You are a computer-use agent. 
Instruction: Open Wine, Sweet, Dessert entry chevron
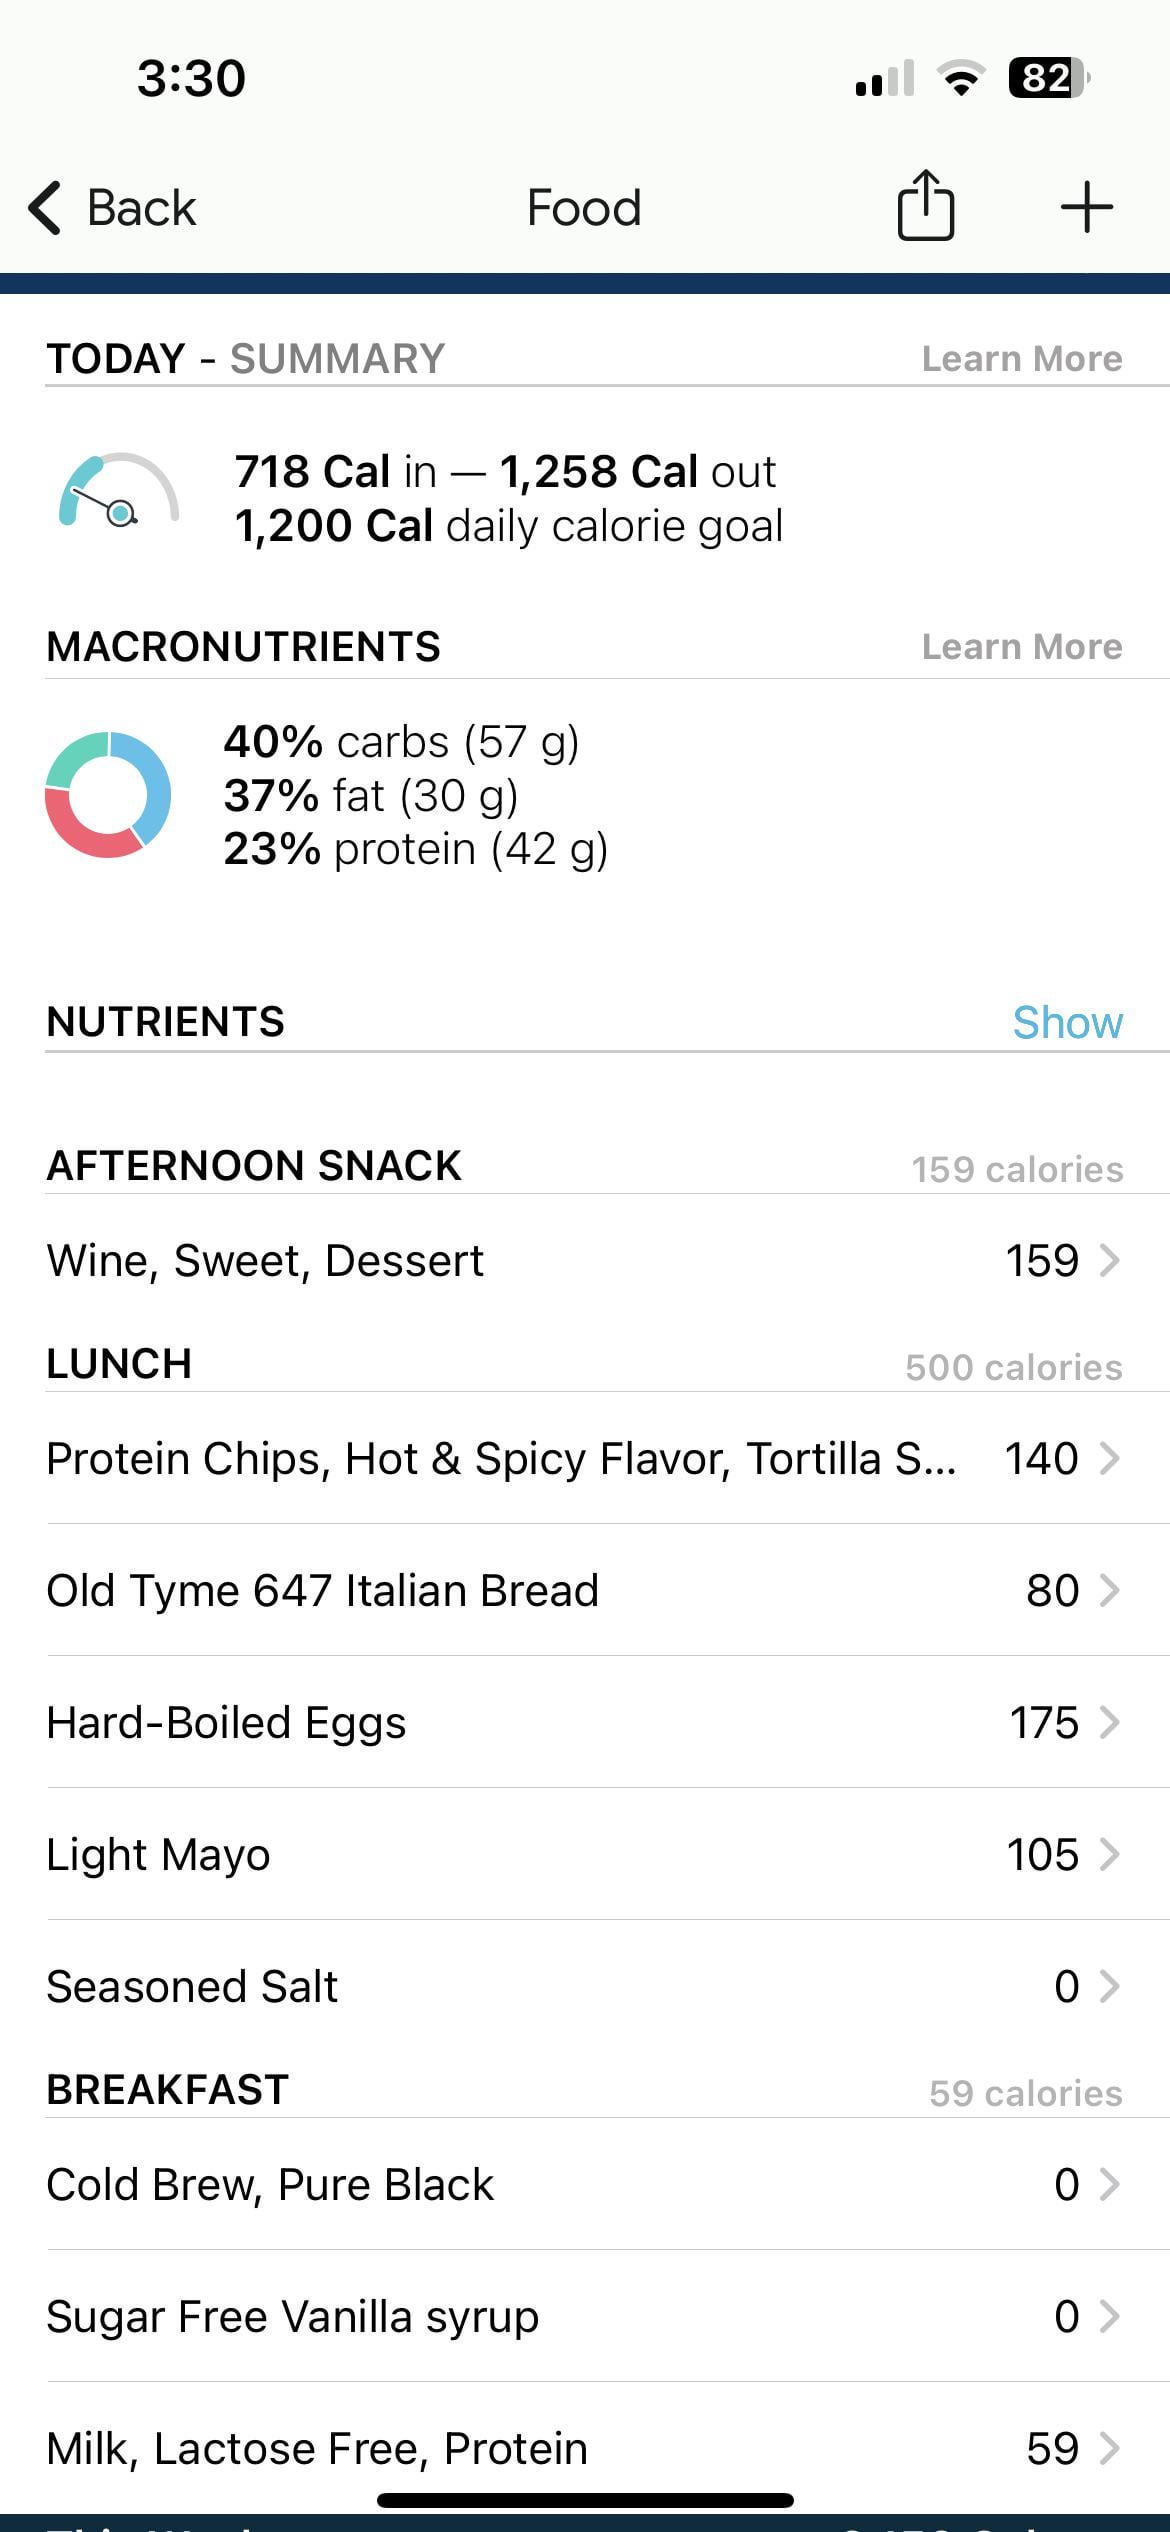pos(1109,1260)
